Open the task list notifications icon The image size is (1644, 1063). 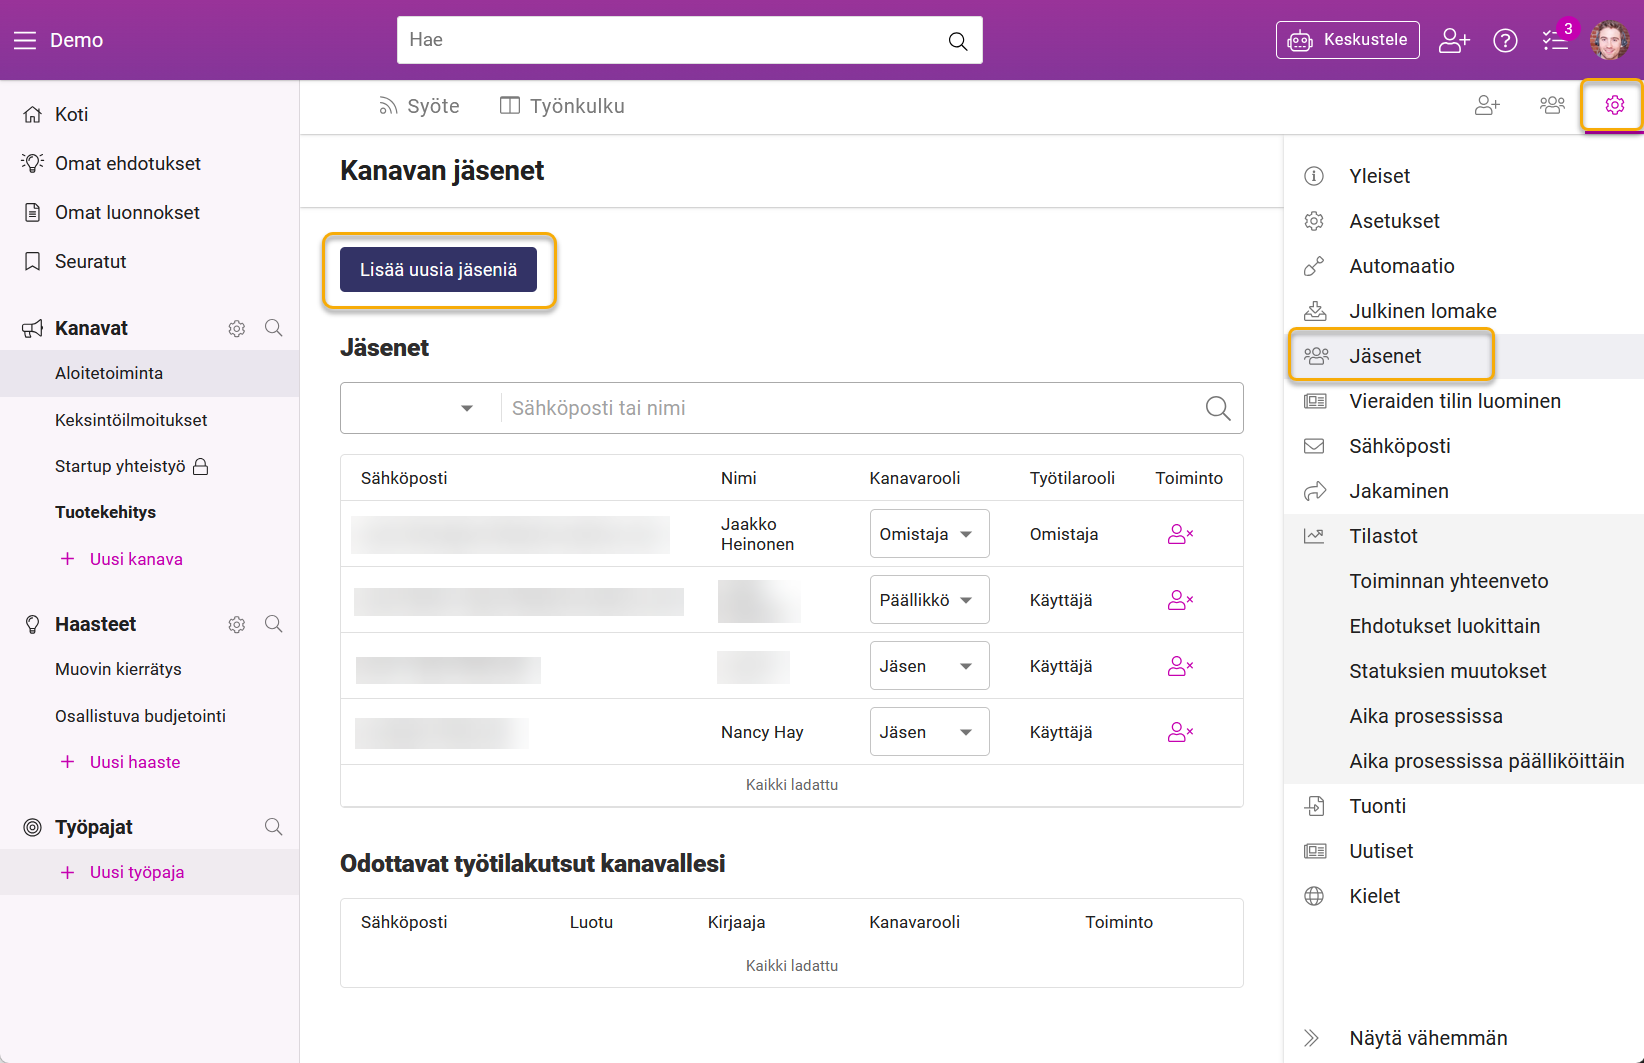click(1555, 40)
